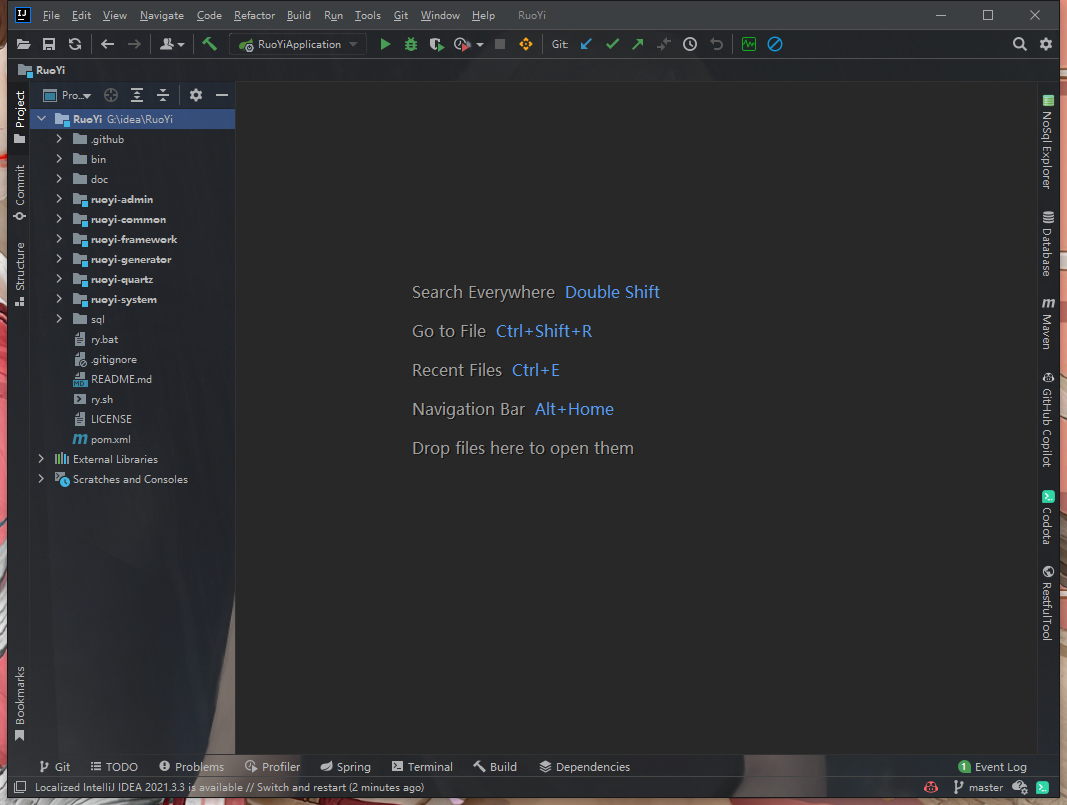The height and width of the screenshot is (805, 1067).
Task: Run RuoYiApplication with the green play icon
Action: (385, 44)
